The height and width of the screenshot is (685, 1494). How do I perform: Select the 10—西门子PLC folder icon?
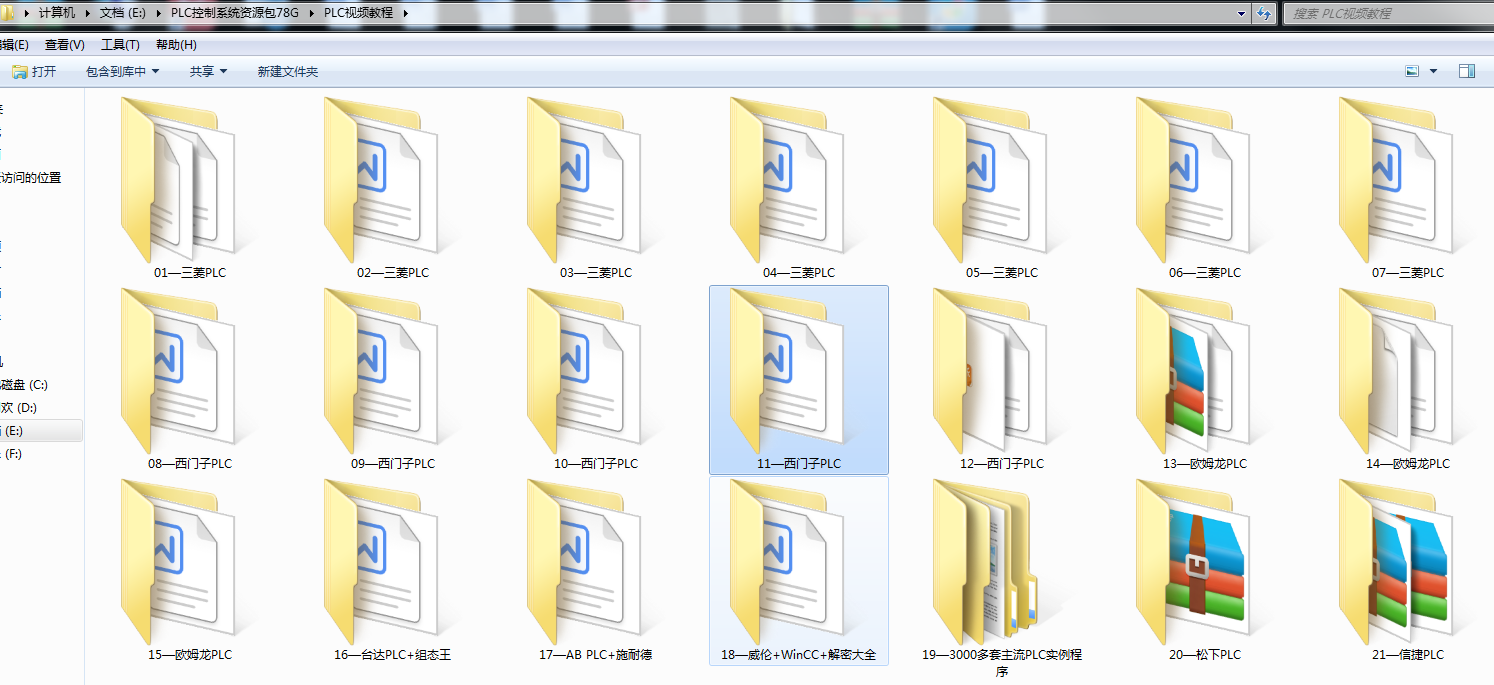(x=584, y=369)
